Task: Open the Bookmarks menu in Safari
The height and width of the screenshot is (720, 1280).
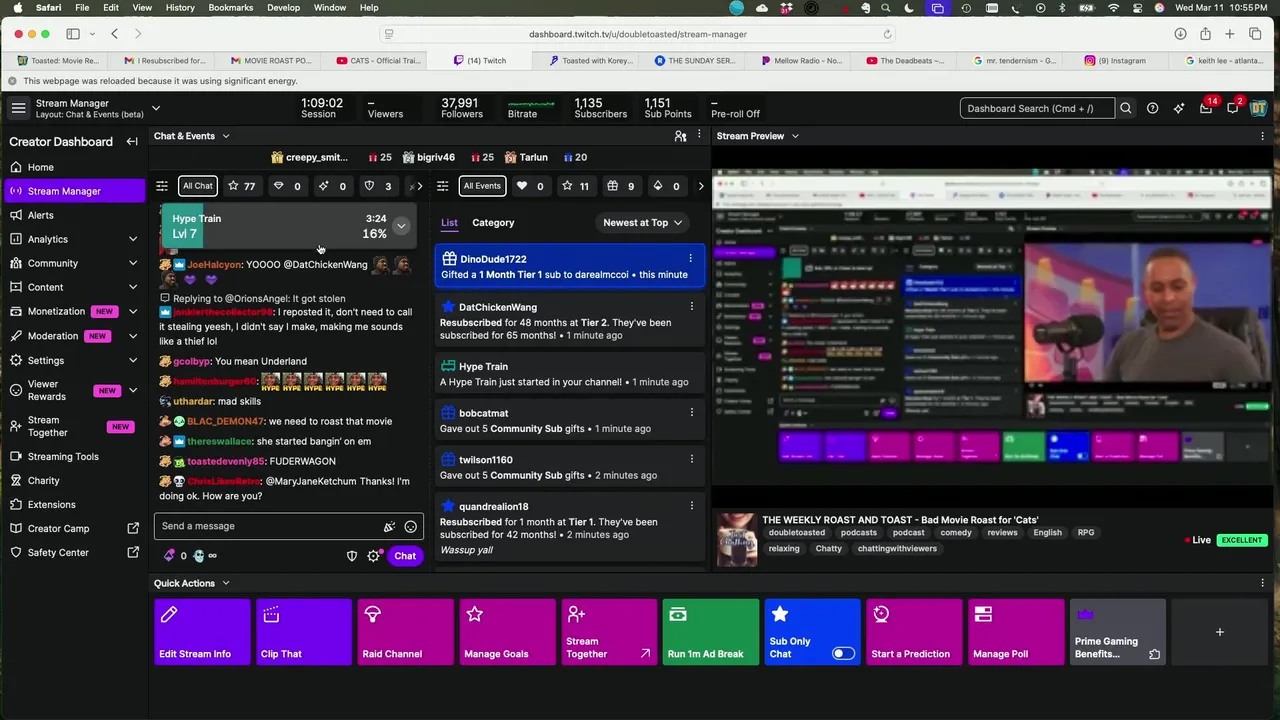Action: click(x=230, y=8)
